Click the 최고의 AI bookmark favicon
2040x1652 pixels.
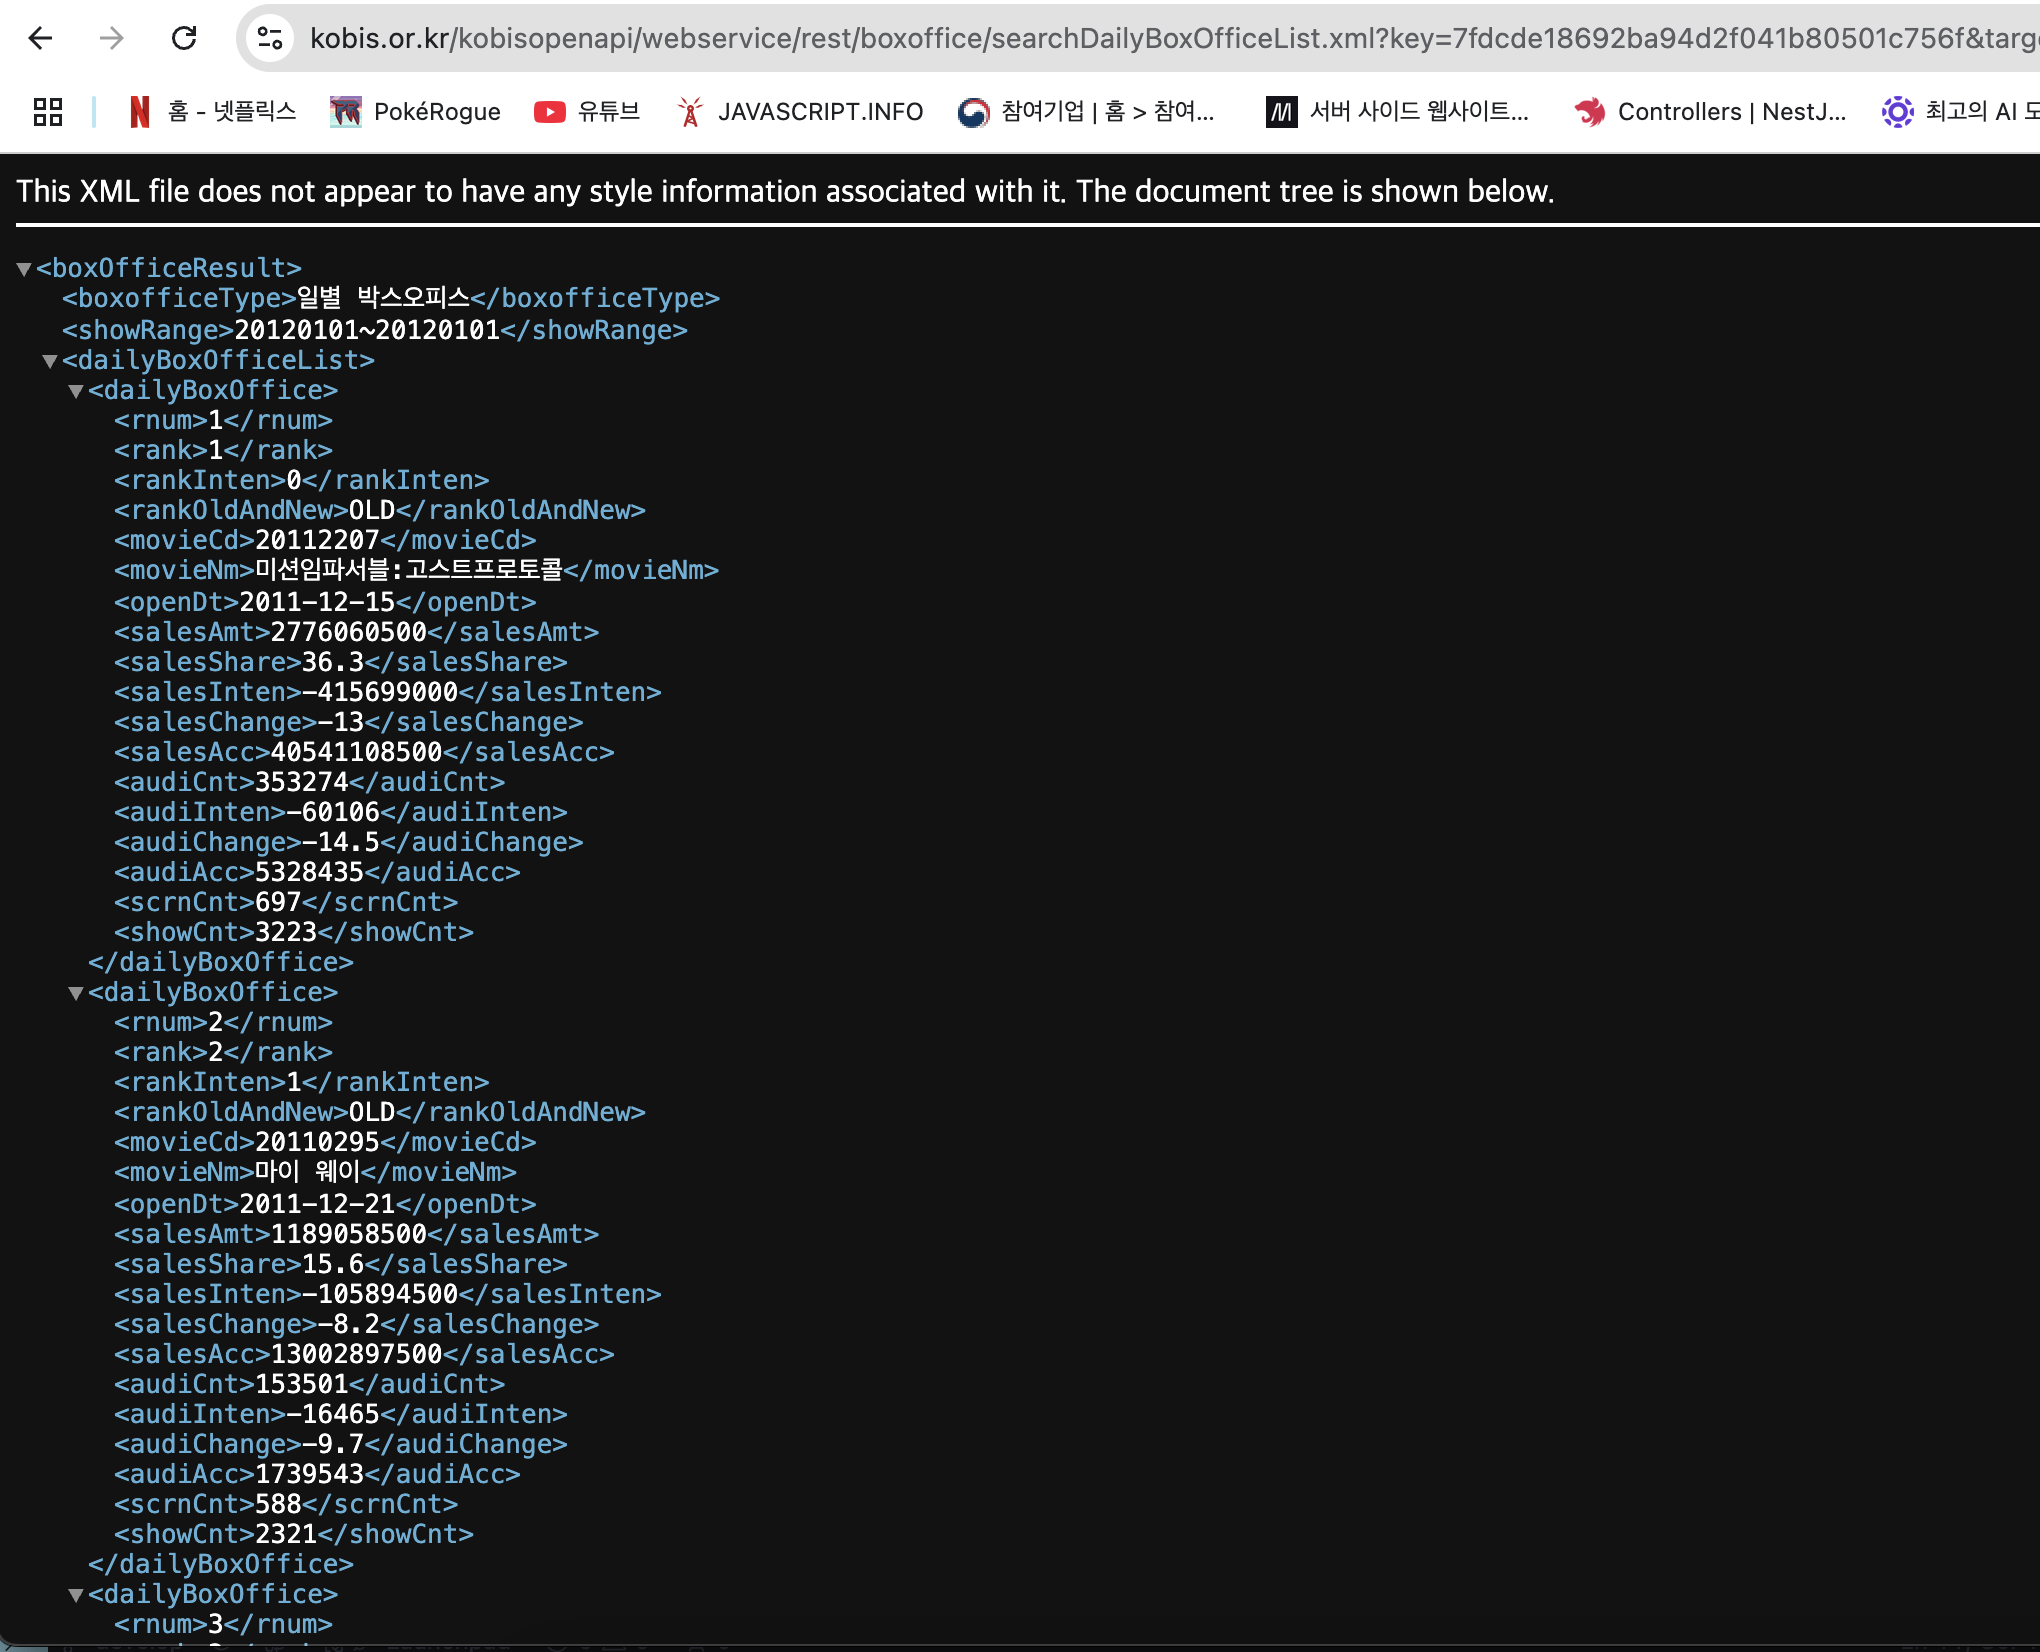(x=1897, y=111)
